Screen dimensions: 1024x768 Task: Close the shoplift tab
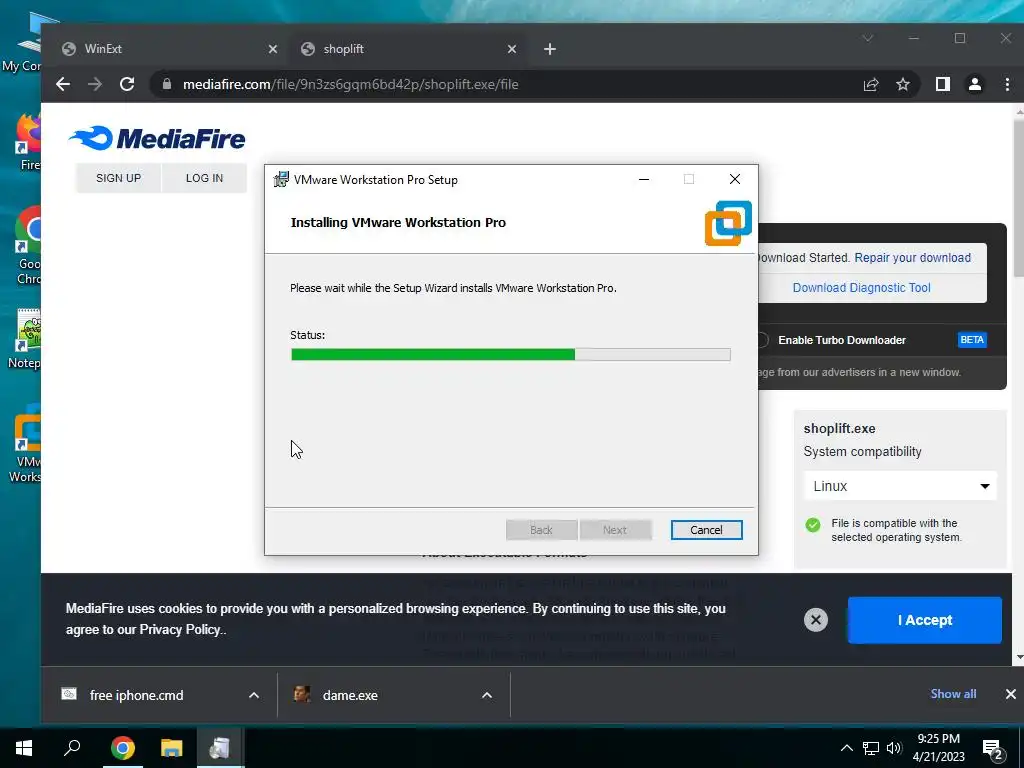(512, 49)
